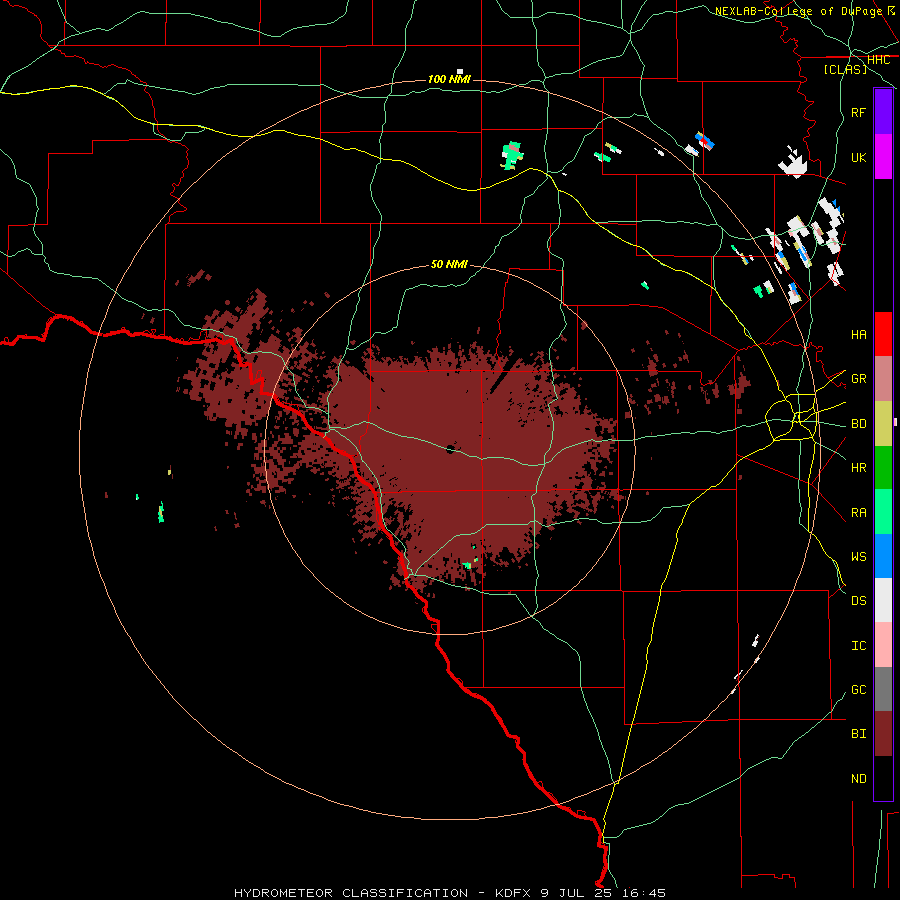
Task: Click the UK magenta legend swatch
Action: pyautogui.click(x=883, y=157)
